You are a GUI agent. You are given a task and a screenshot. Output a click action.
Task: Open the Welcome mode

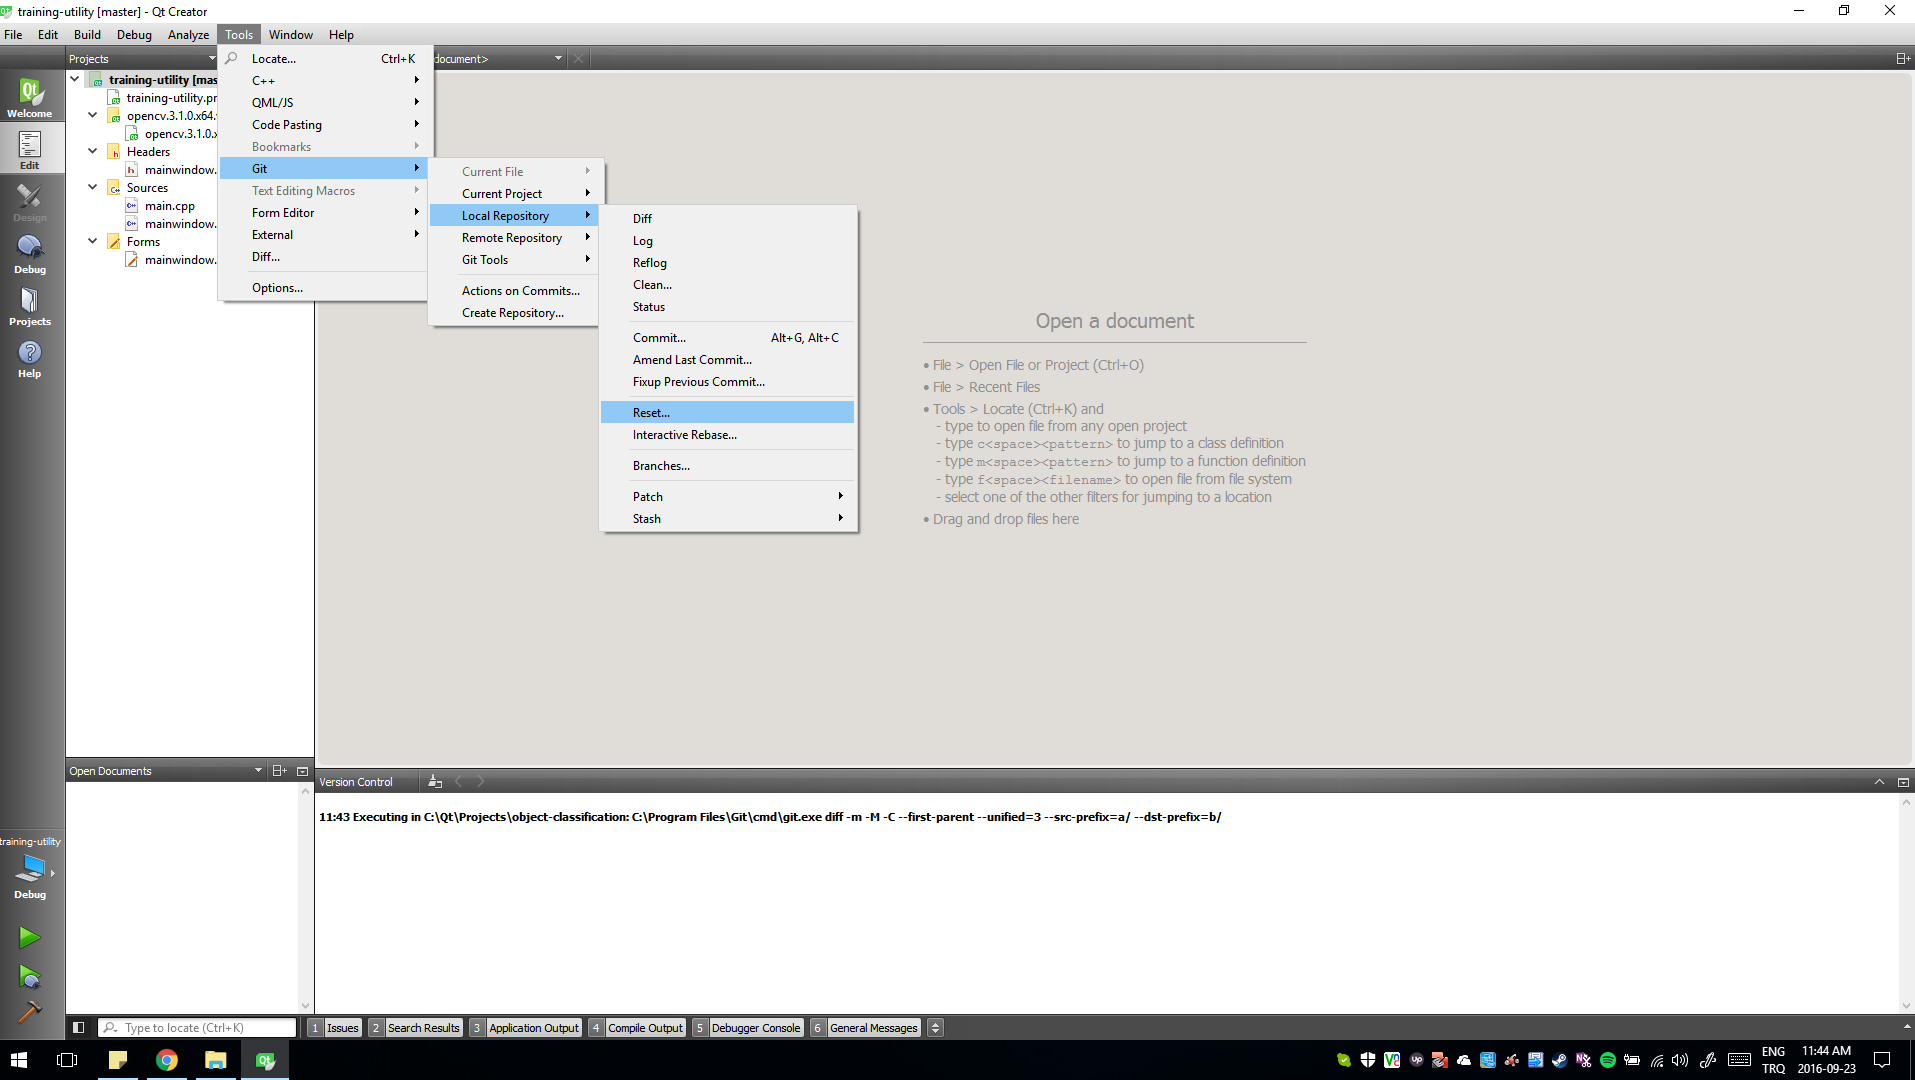tap(30, 98)
